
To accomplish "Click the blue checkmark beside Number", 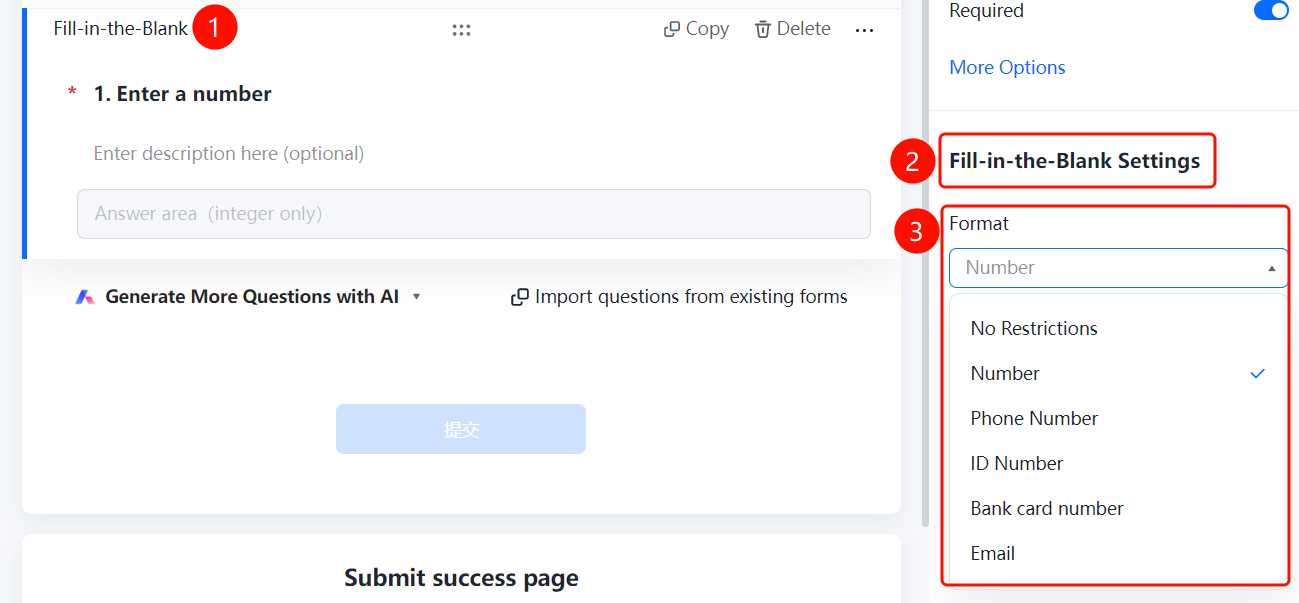I will click(1258, 373).
